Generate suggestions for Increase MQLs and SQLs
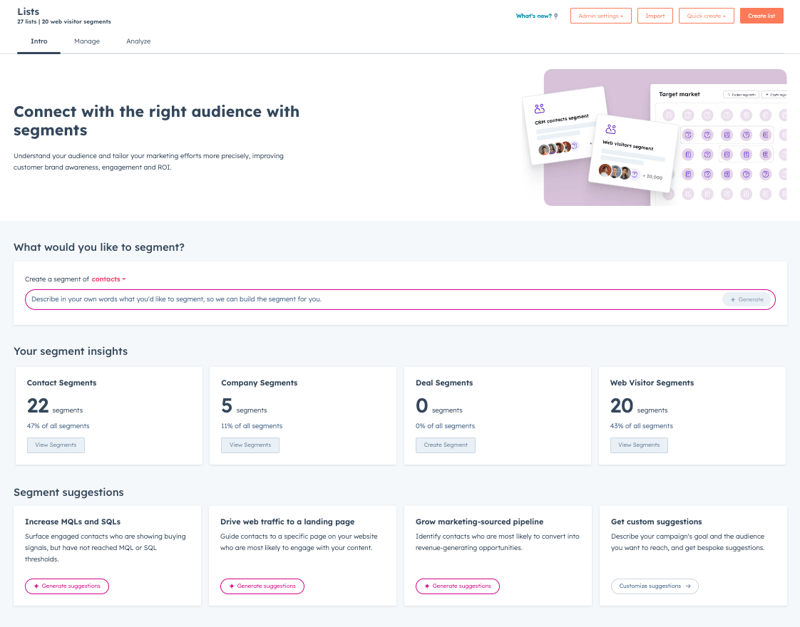The height and width of the screenshot is (627, 800). click(67, 586)
